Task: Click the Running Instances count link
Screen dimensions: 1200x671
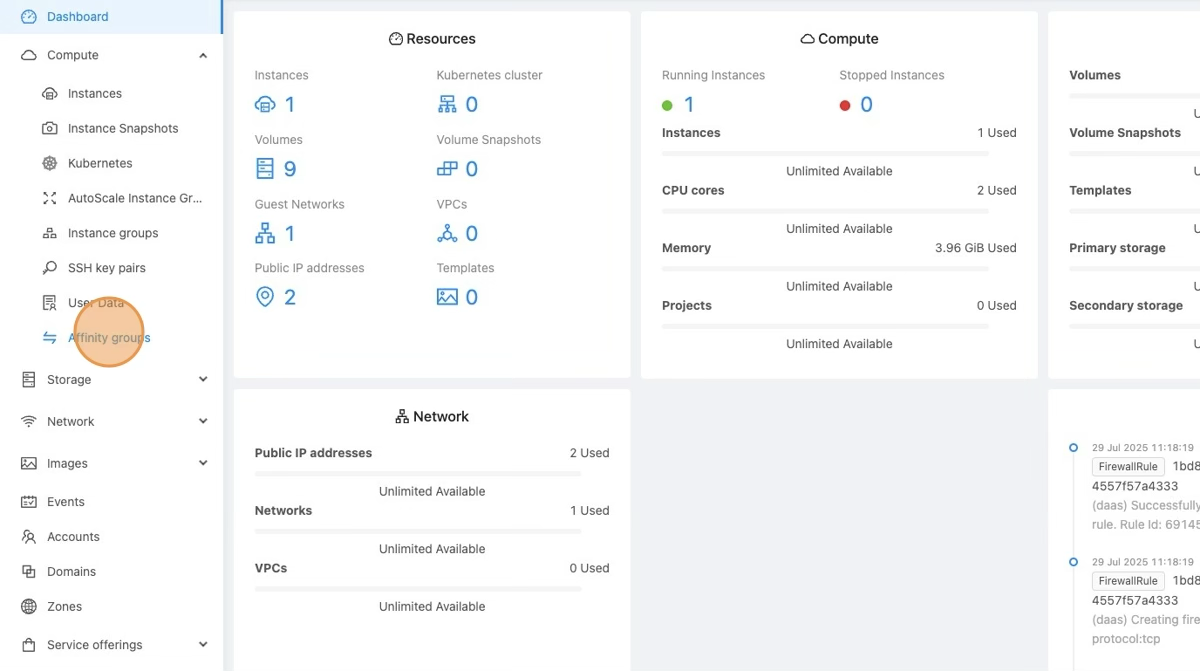Action: click(688, 105)
